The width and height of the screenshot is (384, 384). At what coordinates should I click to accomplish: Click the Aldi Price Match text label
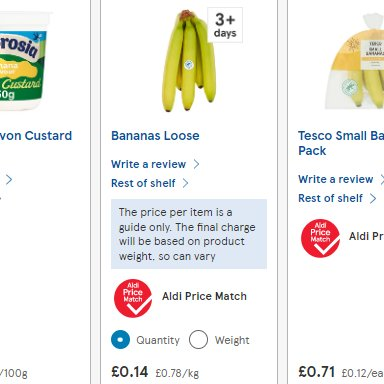click(x=204, y=296)
